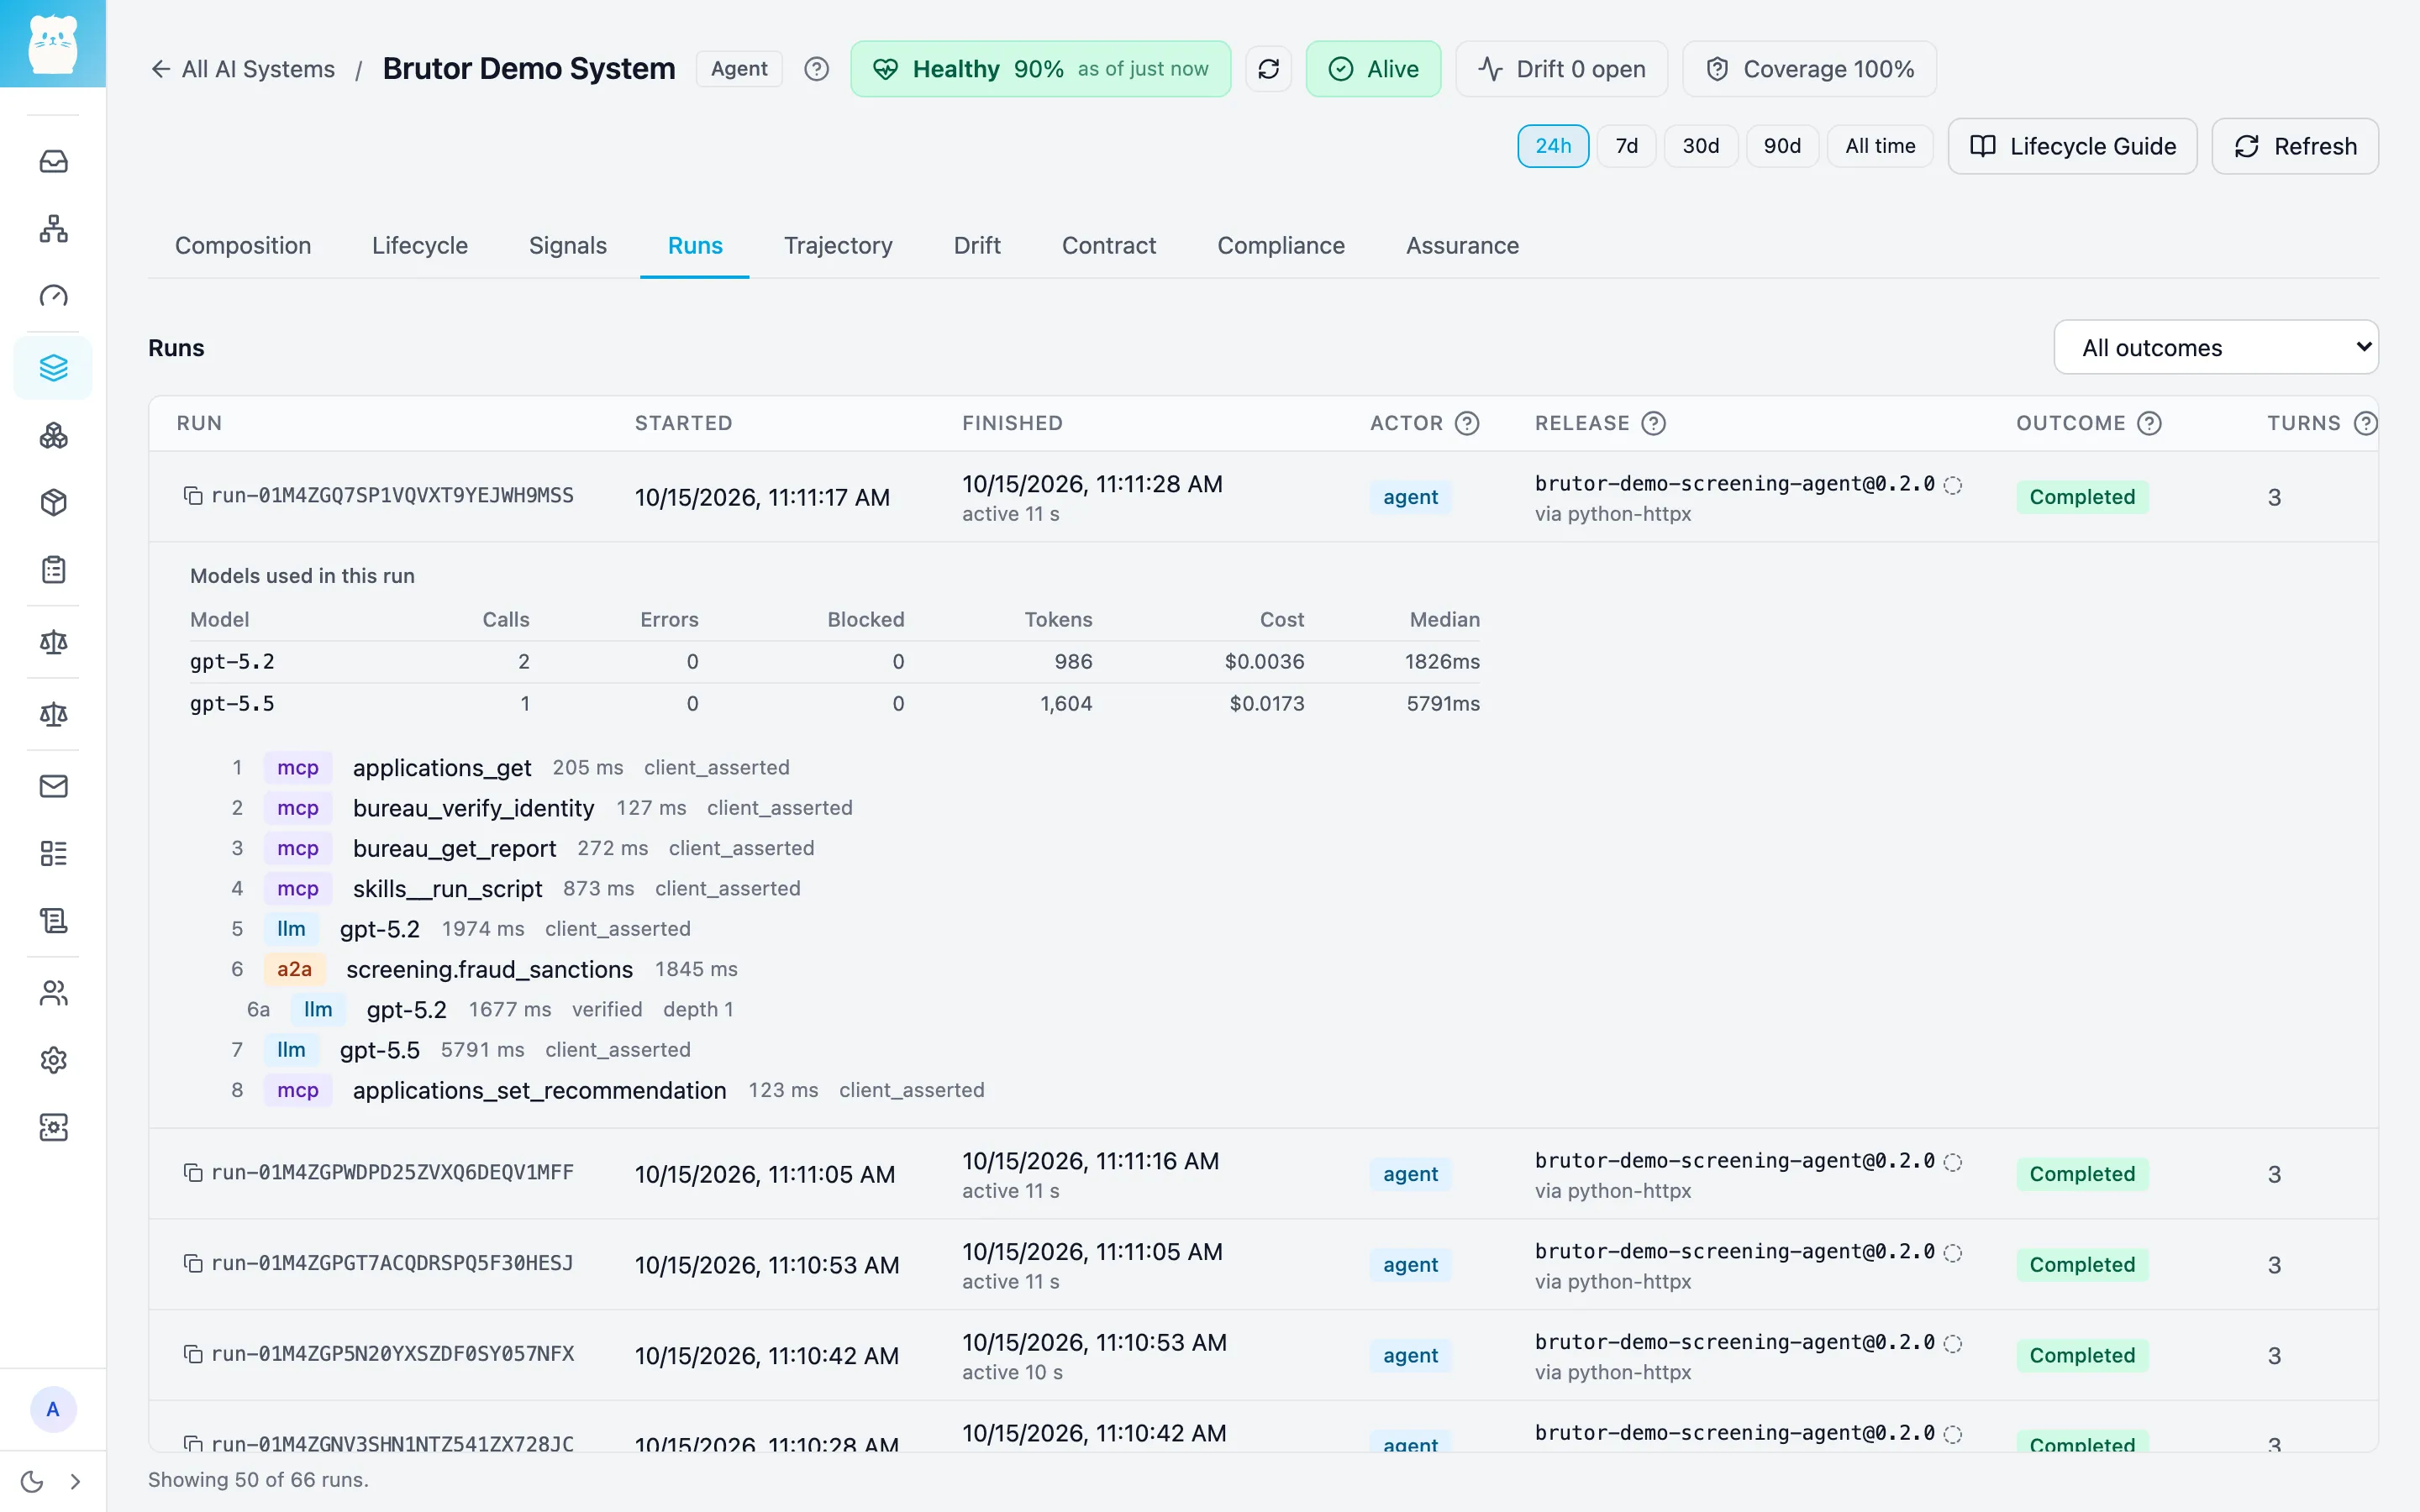2420x1512 pixels.
Task: Open the settings gear icon in the sidebar
Action: (53, 1060)
